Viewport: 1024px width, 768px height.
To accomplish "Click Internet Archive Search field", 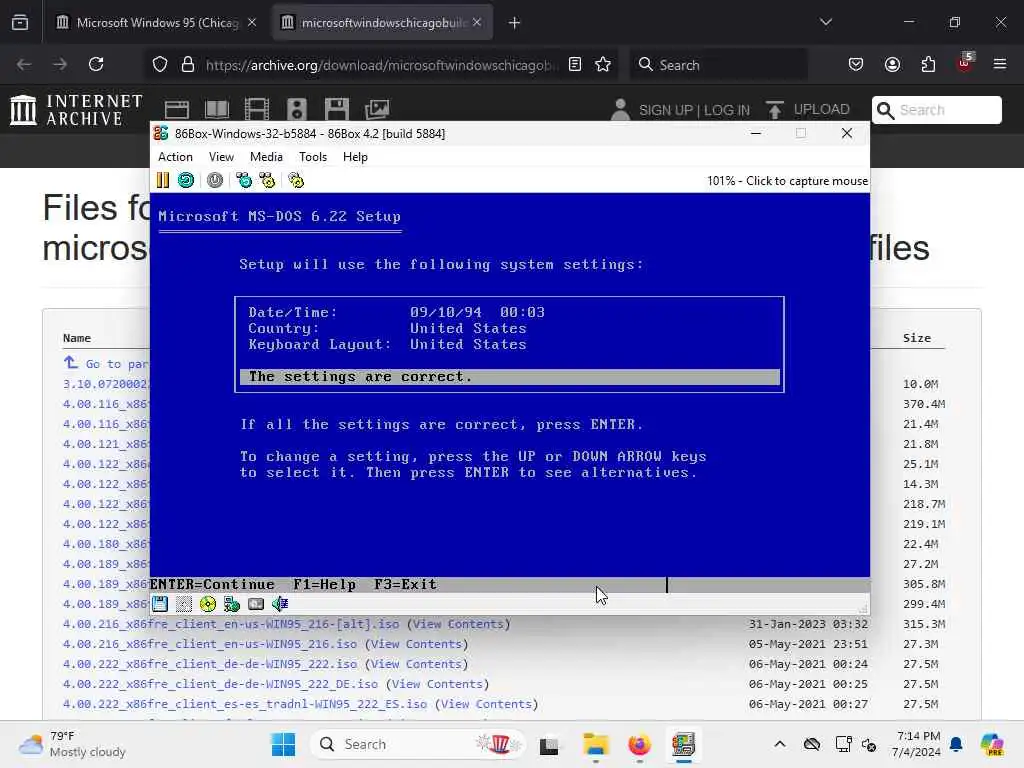I will click(936, 110).
